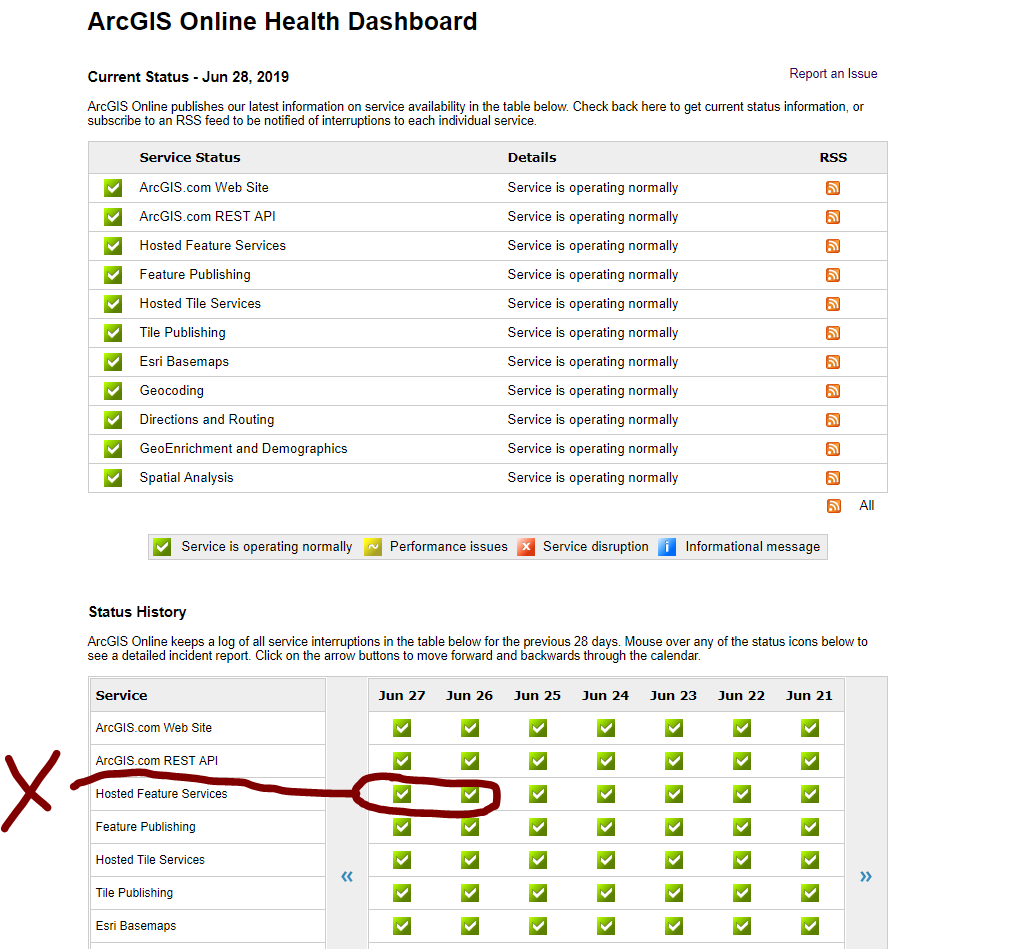1015x949 pixels.
Task: Click ArcGIS.com REST API status for Jun 25
Action: point(538,761)
